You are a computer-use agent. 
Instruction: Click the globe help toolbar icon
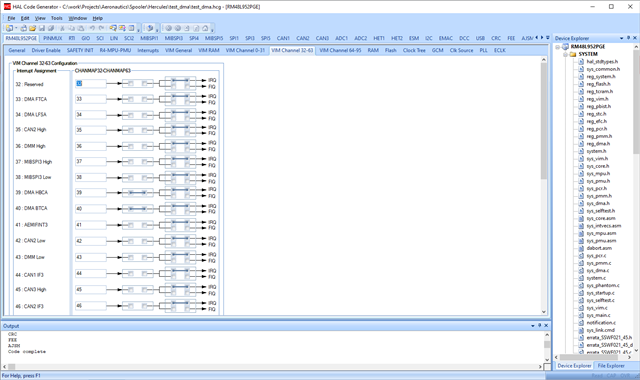point(150,28)
